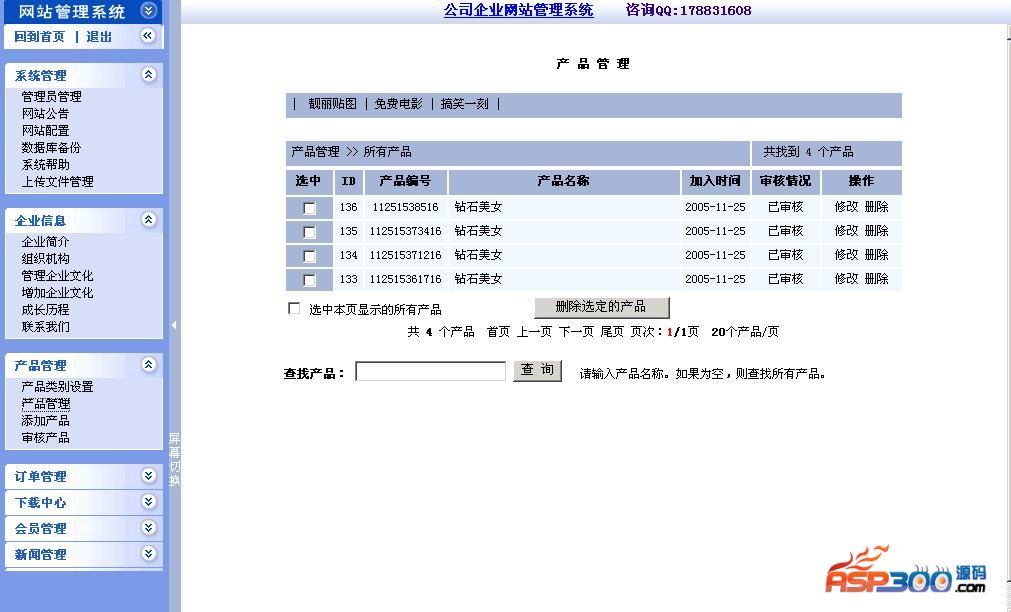Click 公司企业网站管理系统 header link
The height and width of the screenshot is (612, 1011).
pyautogui.click(x=518, y=10)
